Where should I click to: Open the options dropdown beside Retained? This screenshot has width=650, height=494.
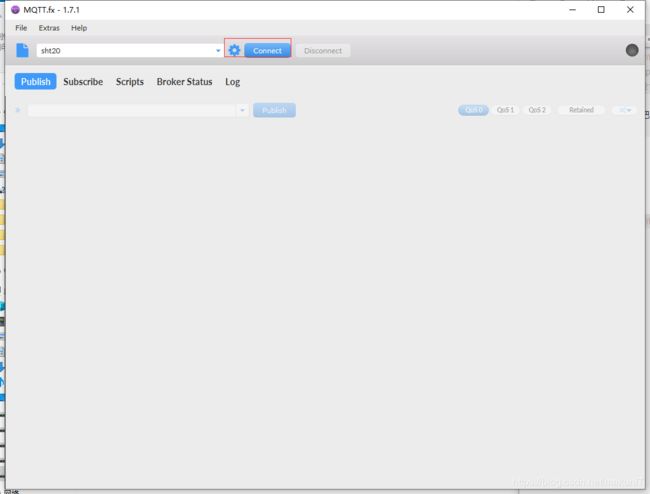(624, 110)
